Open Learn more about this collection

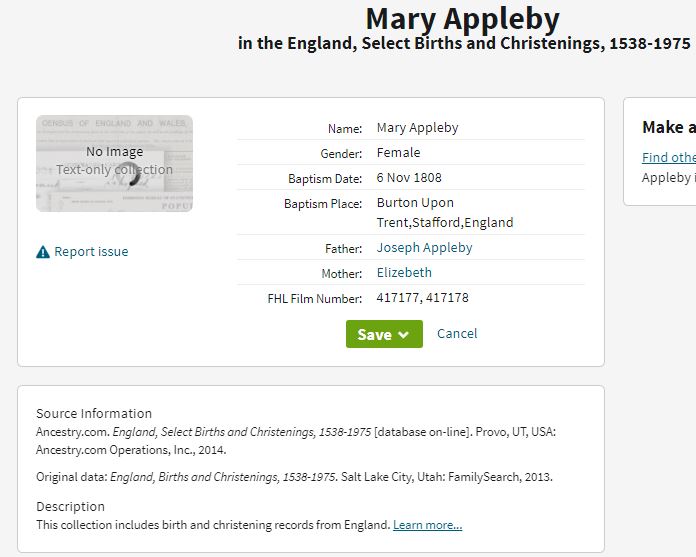[427, 525]
